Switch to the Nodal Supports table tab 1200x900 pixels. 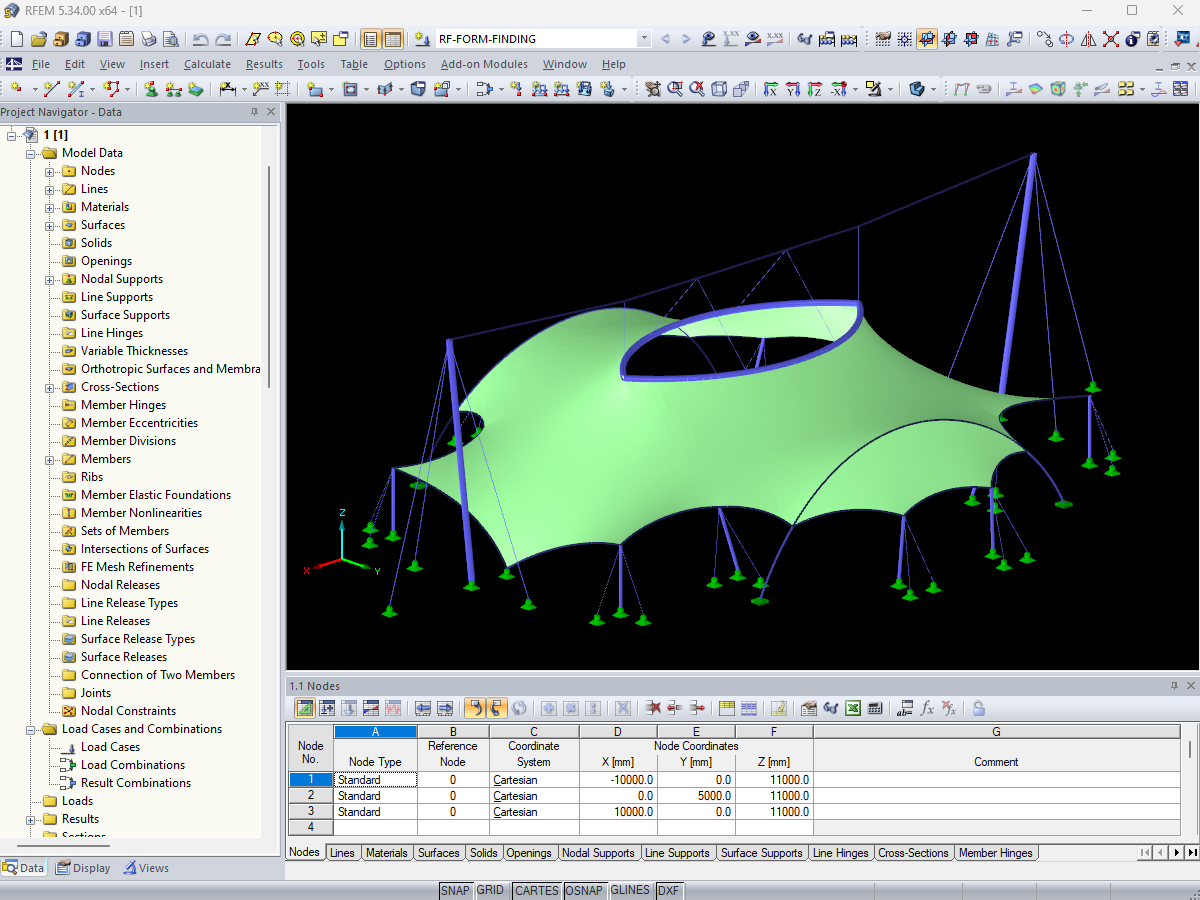(597, 853)
